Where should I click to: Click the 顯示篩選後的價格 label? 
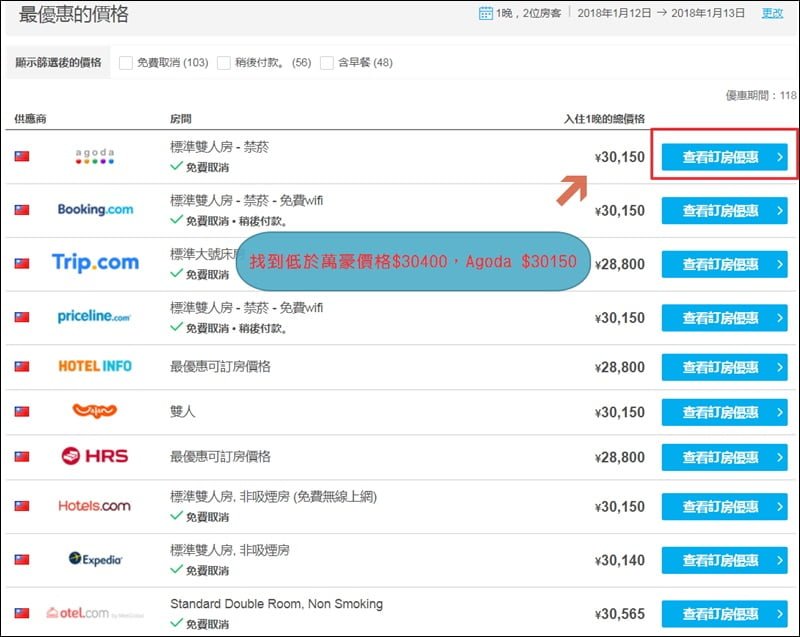tap(58, 63)
